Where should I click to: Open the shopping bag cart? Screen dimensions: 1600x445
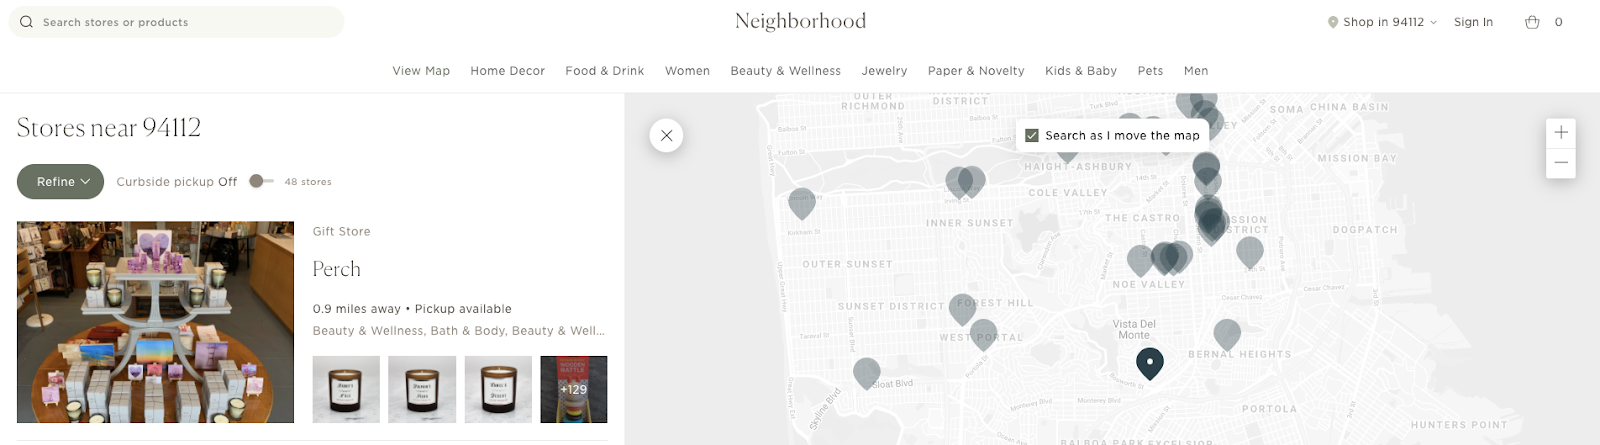[1532, 22]
